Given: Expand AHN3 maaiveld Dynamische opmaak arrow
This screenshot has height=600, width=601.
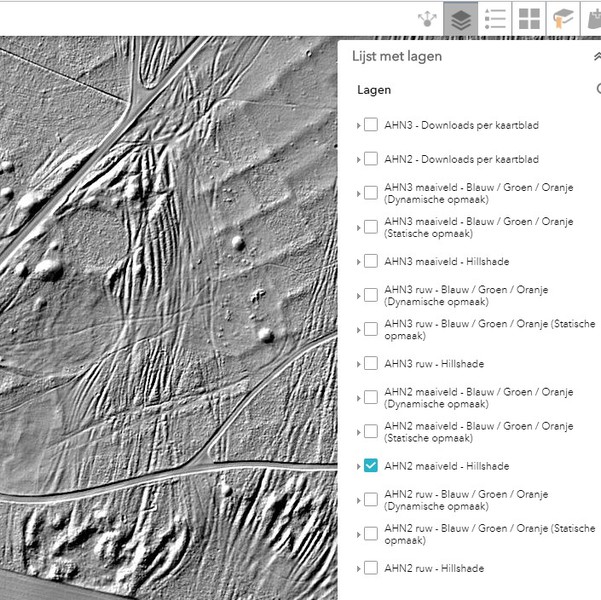Looking at the screenshot, I should (358, 194).
